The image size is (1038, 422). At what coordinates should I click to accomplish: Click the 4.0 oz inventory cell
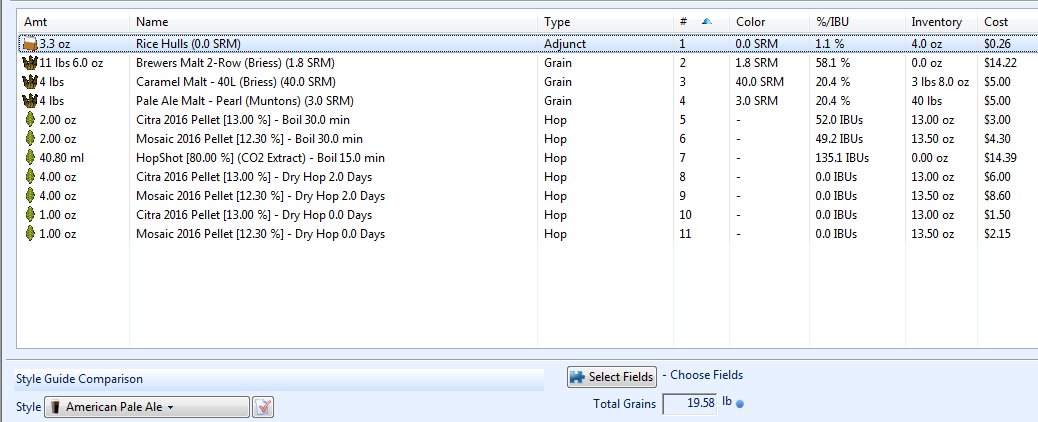927,44
